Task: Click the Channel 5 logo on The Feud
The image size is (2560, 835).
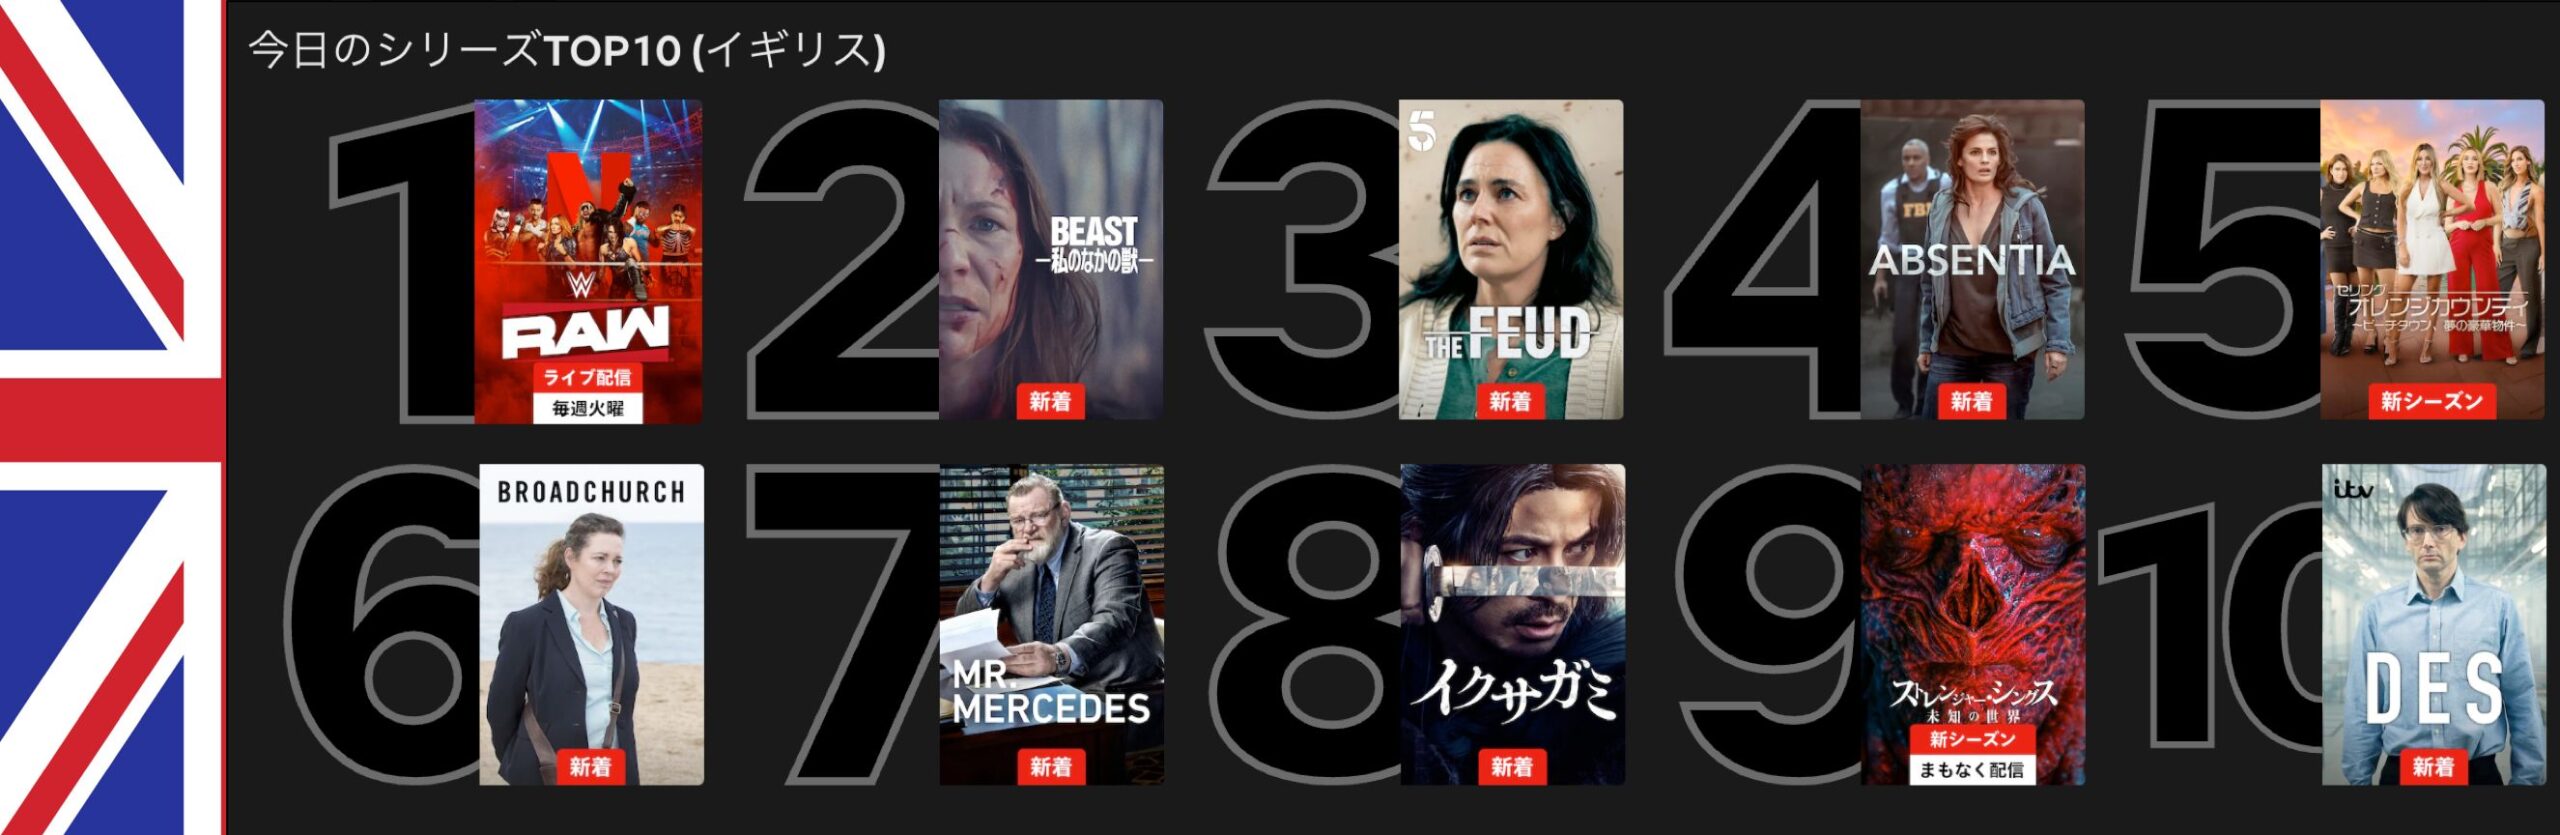Action: [1421, 132]
